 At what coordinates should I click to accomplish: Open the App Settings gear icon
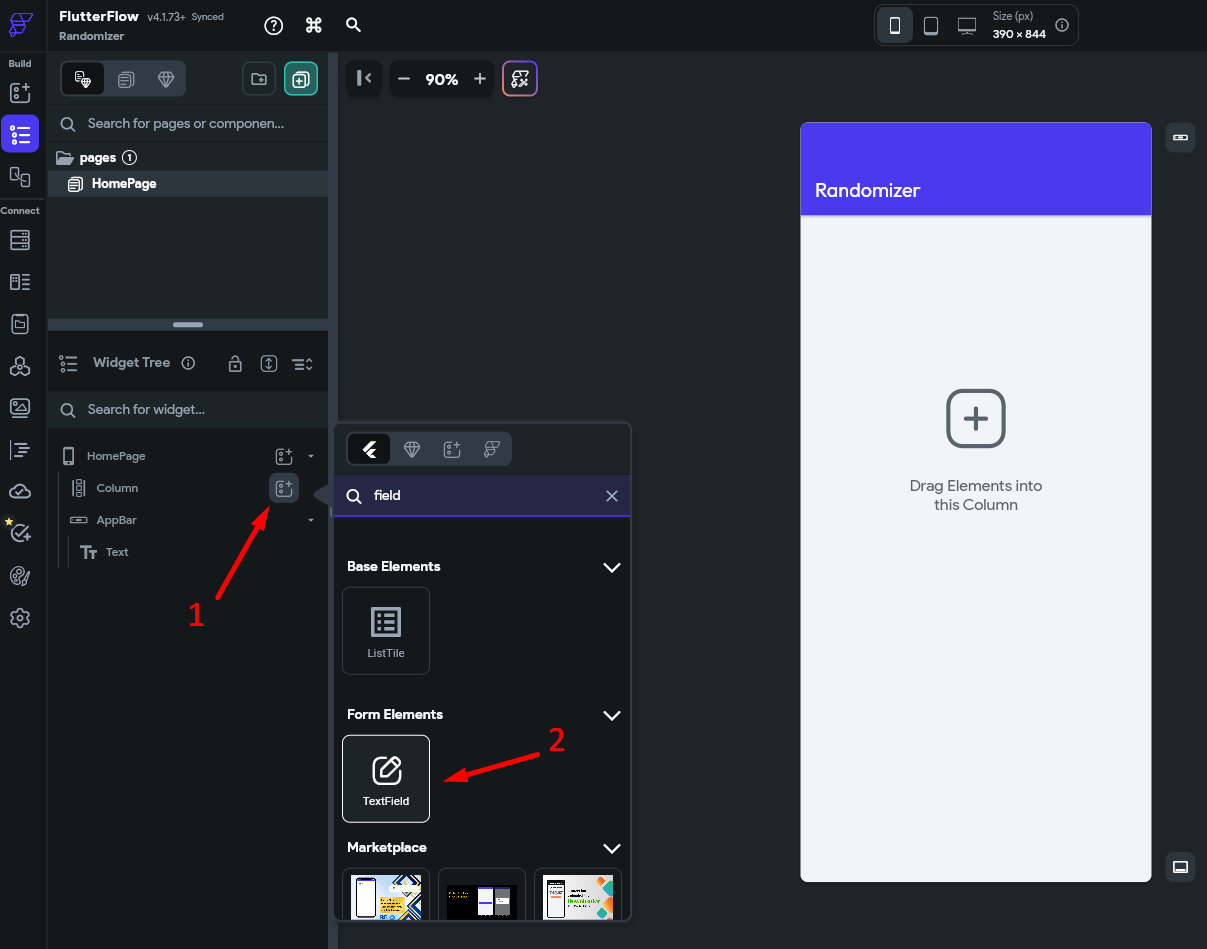point(20,618)
